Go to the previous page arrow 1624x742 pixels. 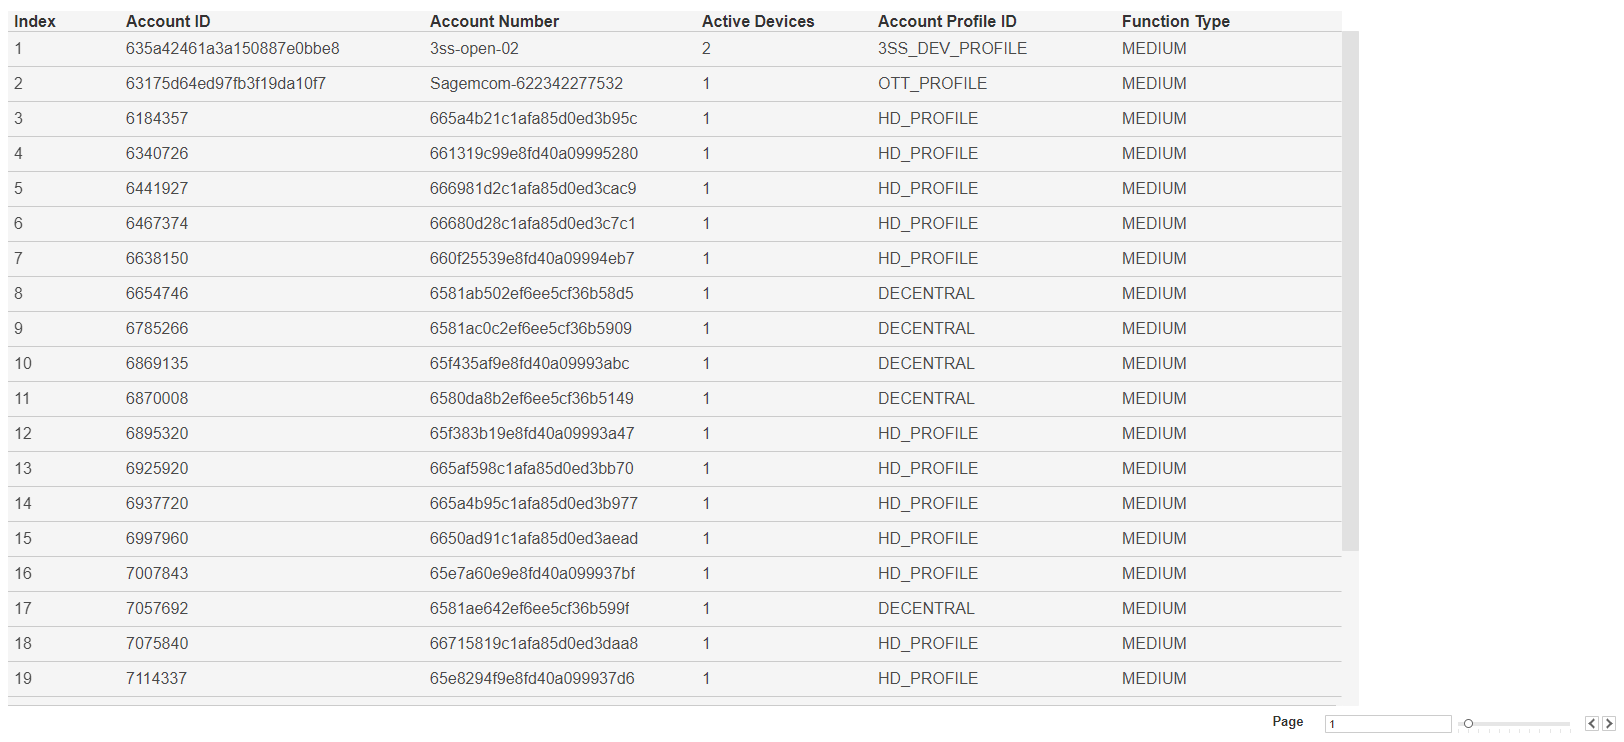pyautogui.click(x=1591, y=723)
